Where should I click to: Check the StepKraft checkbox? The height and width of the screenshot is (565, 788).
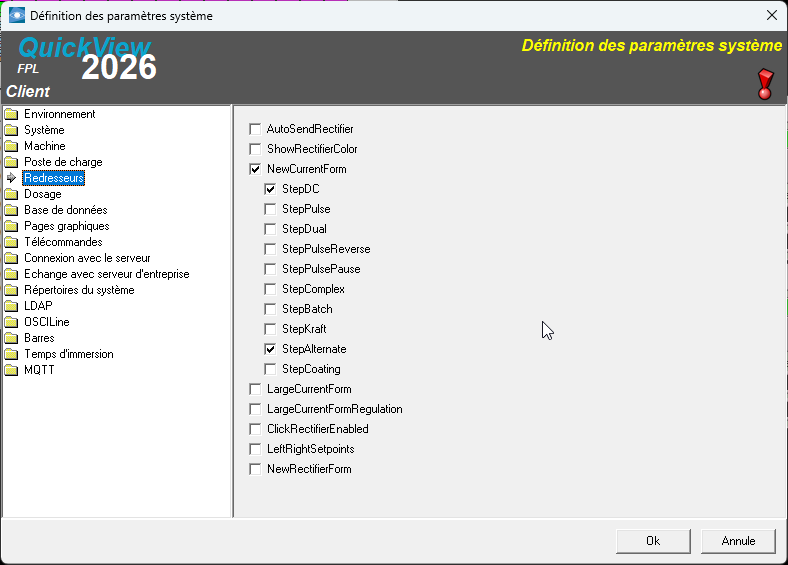click(x=270, y=329)
